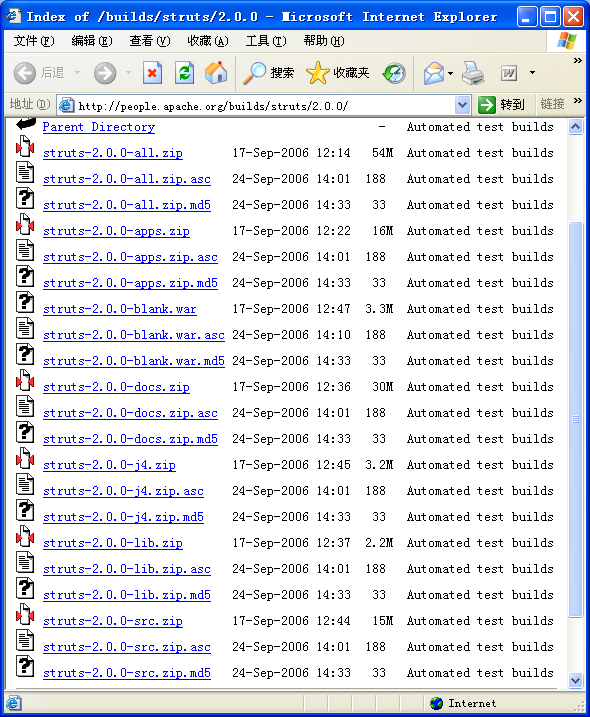Image resolution: width=590 pixels, height=717 pixels.
Task: Open the Back button history dropdown arrow
Action: click(x=77, y=73)
